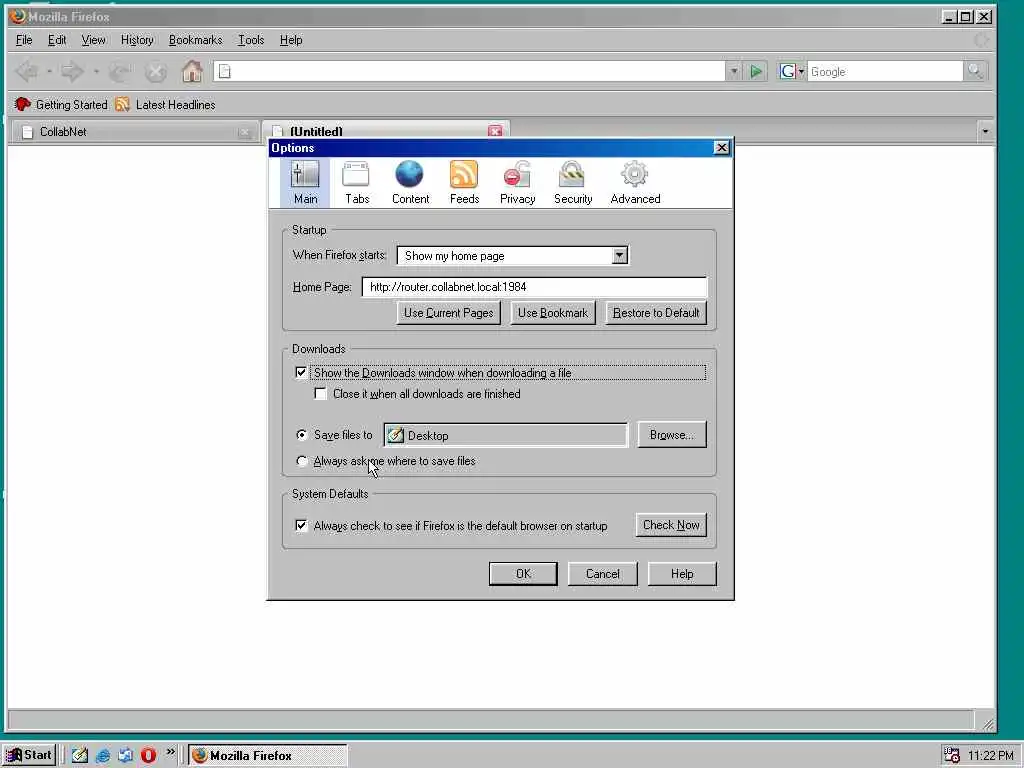1024x768 pixels.
Task: Open the Tools menu
Action: point(251,40)
